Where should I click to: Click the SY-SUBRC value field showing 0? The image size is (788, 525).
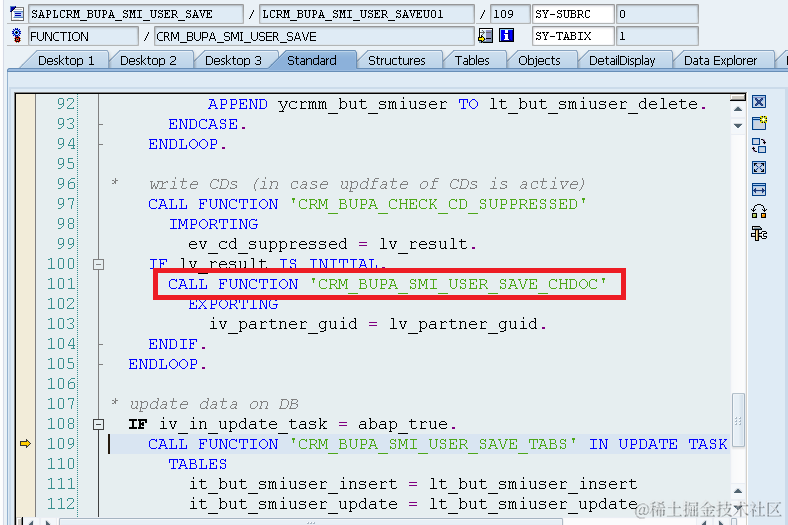pos(657,14)
